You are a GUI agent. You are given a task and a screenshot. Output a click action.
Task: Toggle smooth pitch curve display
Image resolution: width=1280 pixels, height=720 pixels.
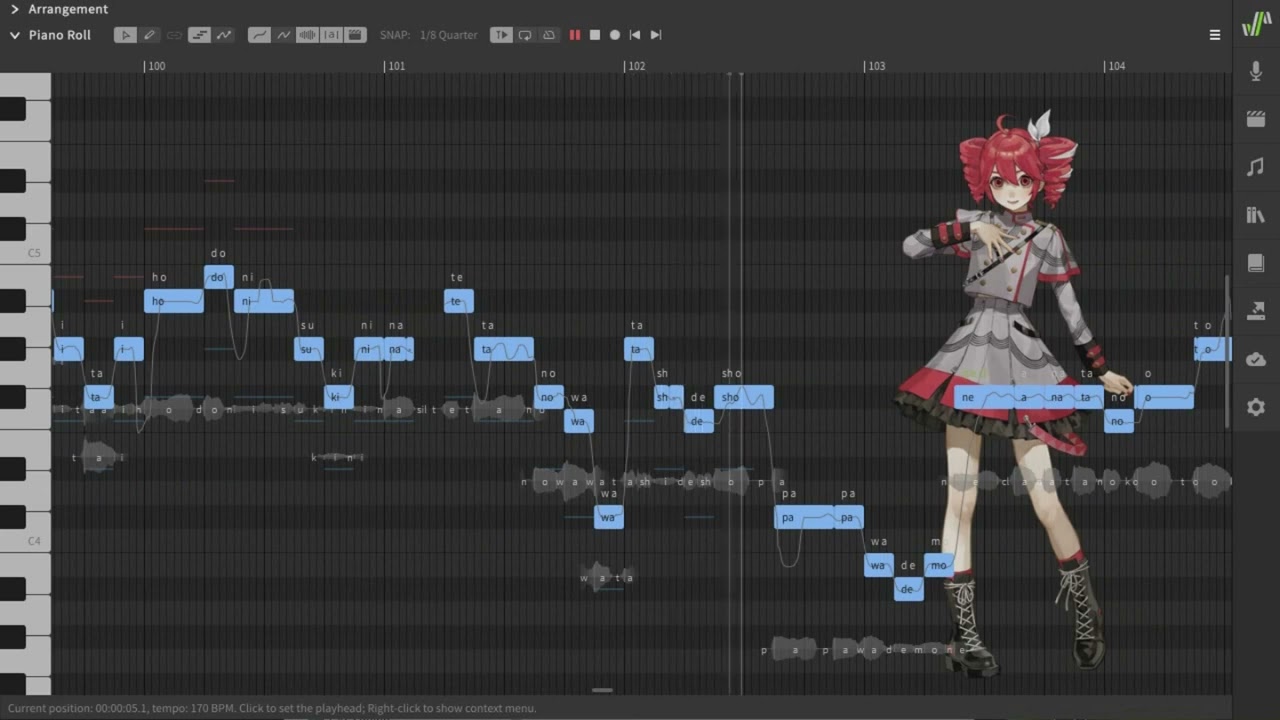pos(259,35)
